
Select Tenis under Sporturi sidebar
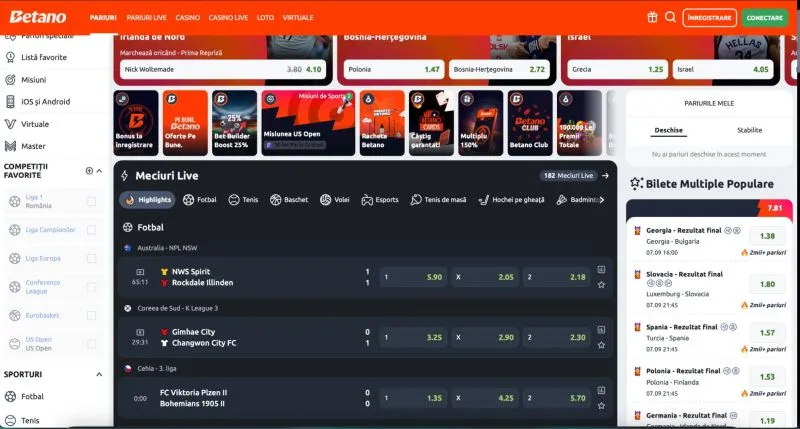30,420
